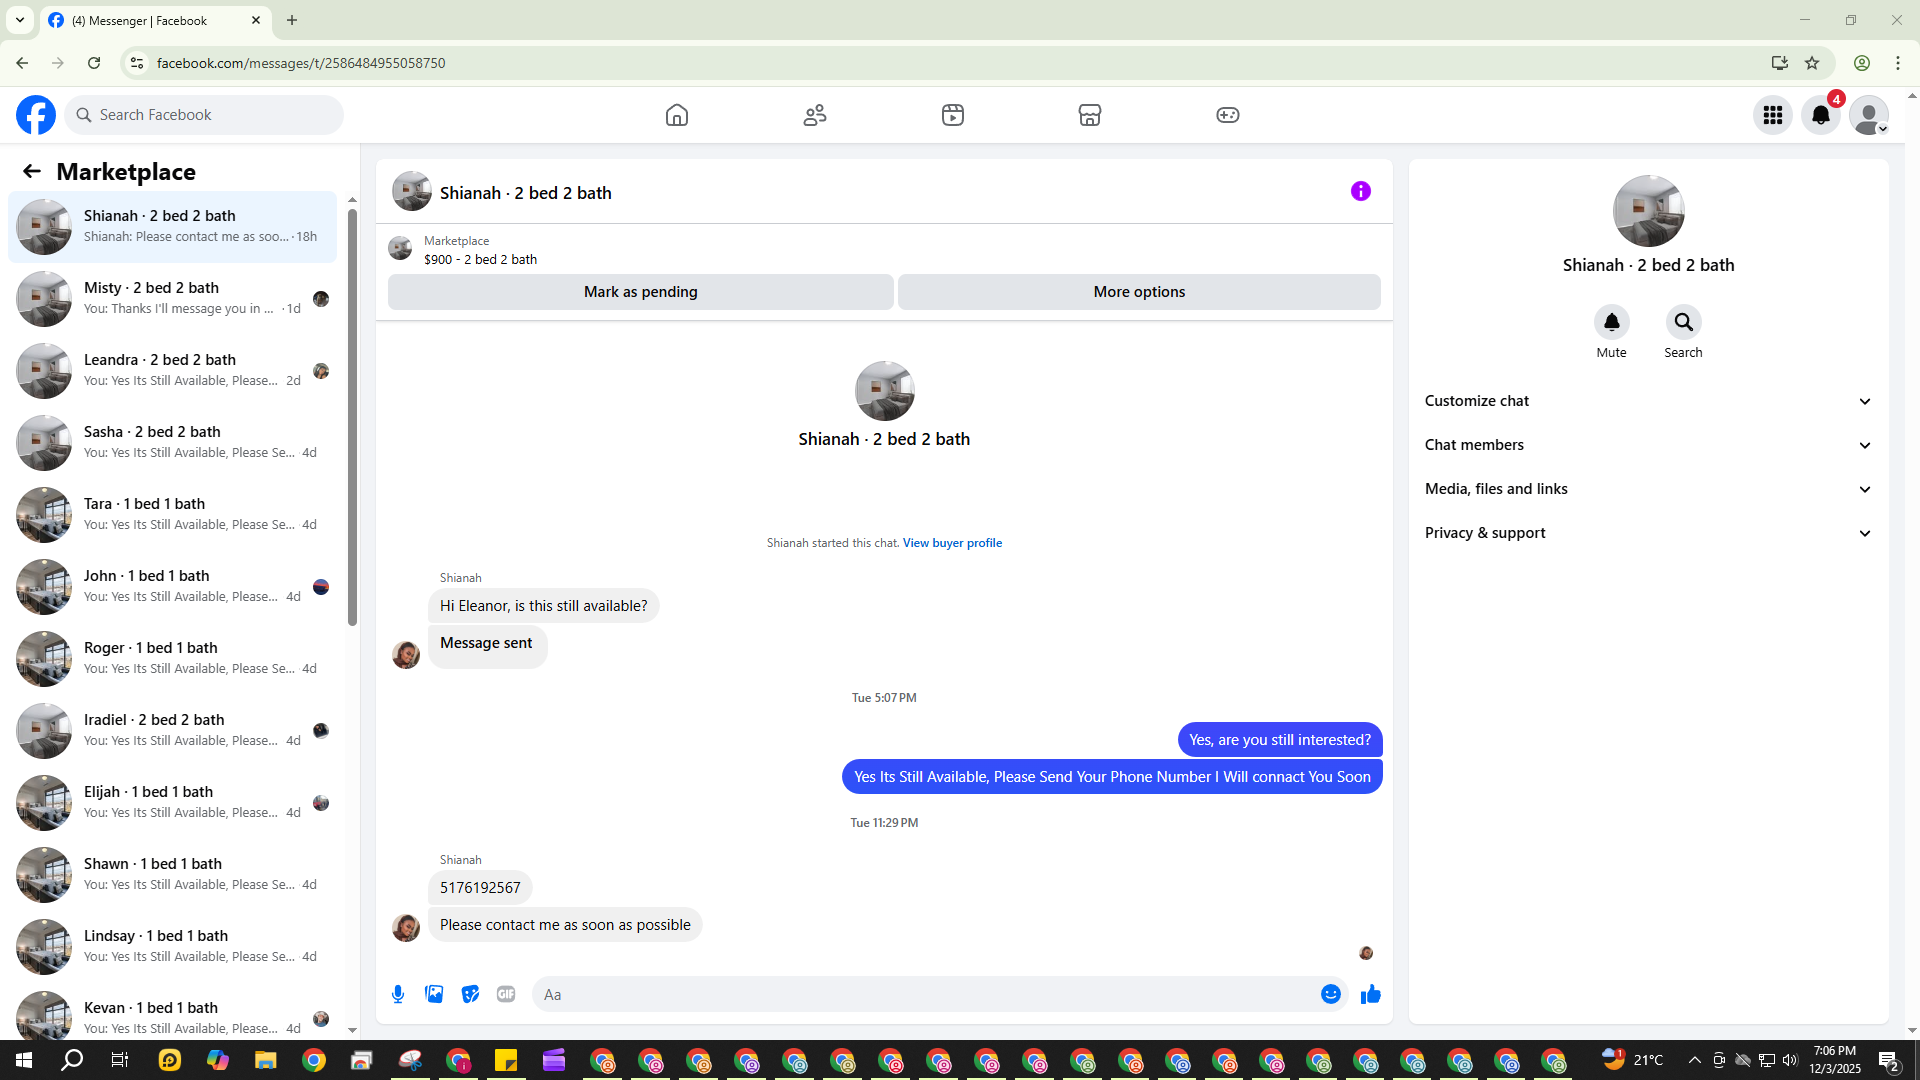This screenshot has width=1920, height=1080.
Task: Send a thumbs-up like
Action: pyautogui.click(x=1371, y=994)
